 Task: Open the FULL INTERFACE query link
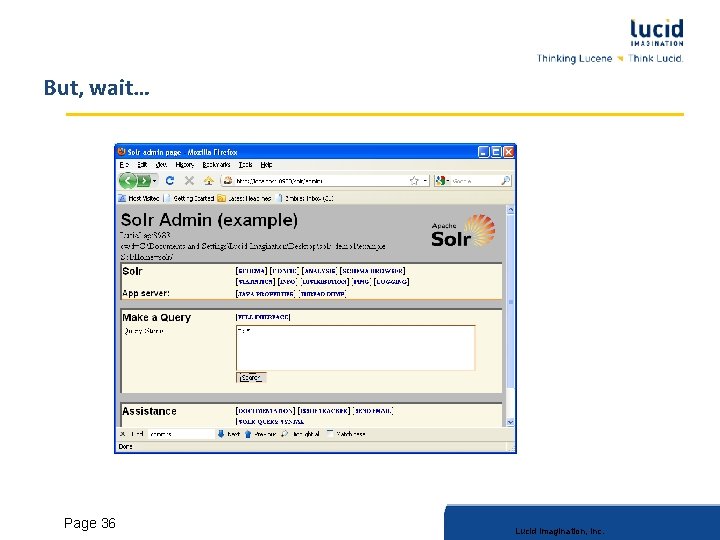pos(263,317)
